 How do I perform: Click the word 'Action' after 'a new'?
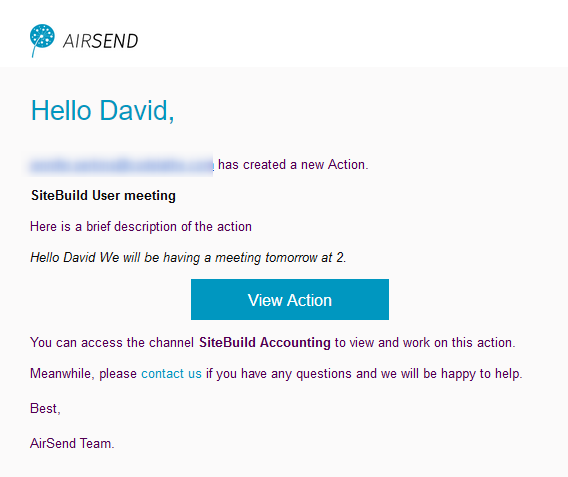point(348,165)
